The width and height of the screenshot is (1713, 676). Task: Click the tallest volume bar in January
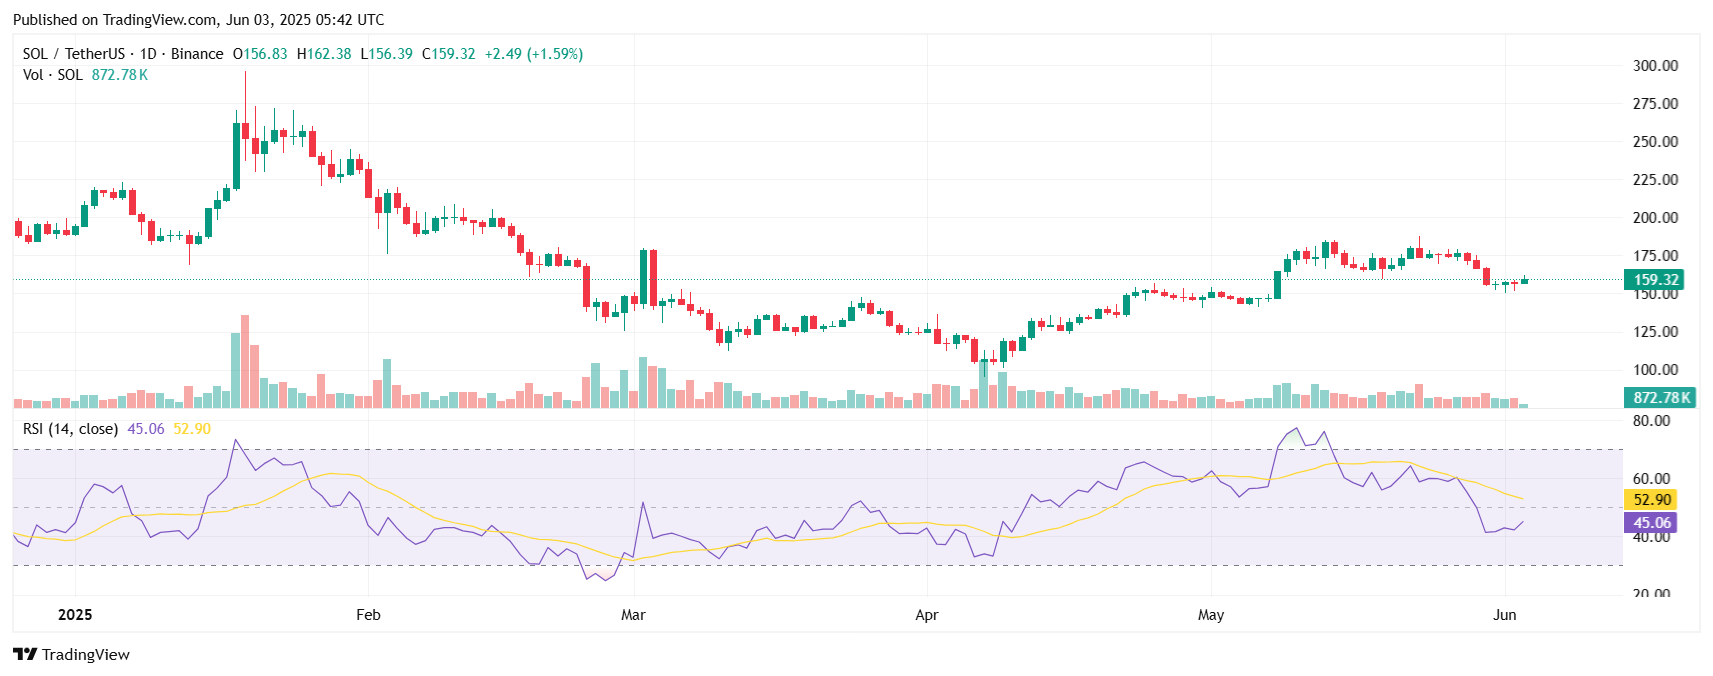coord(245,360)
